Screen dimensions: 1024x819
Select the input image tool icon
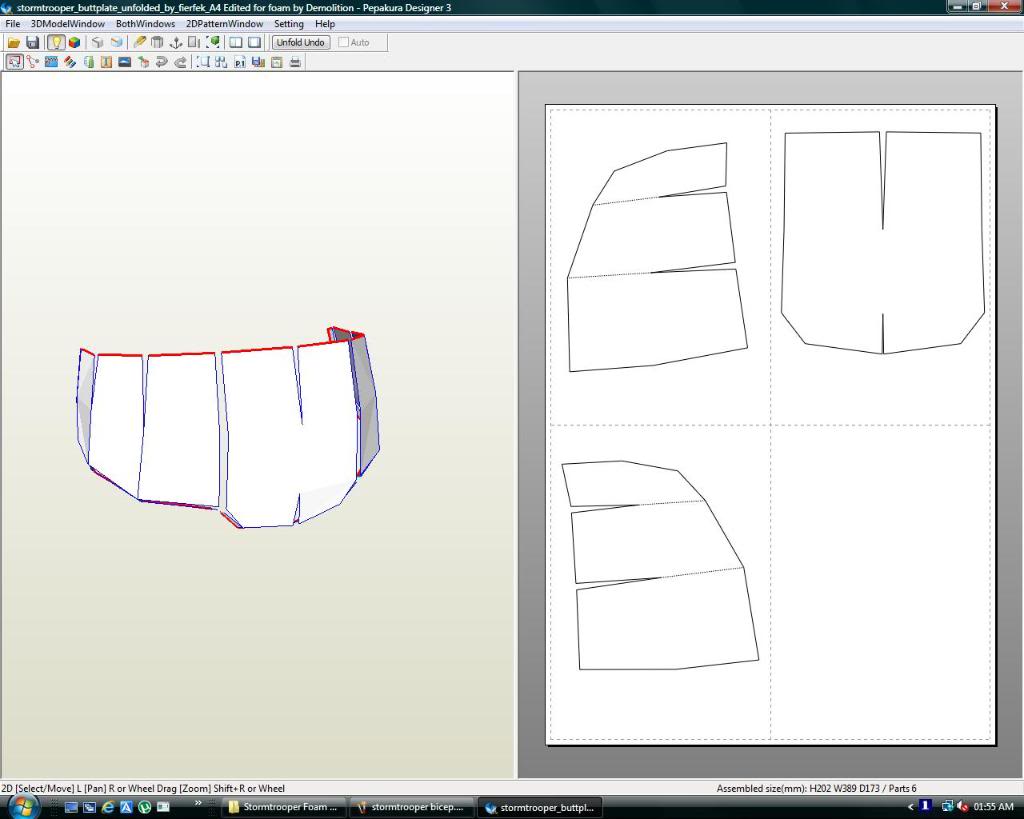coord(125,62)
